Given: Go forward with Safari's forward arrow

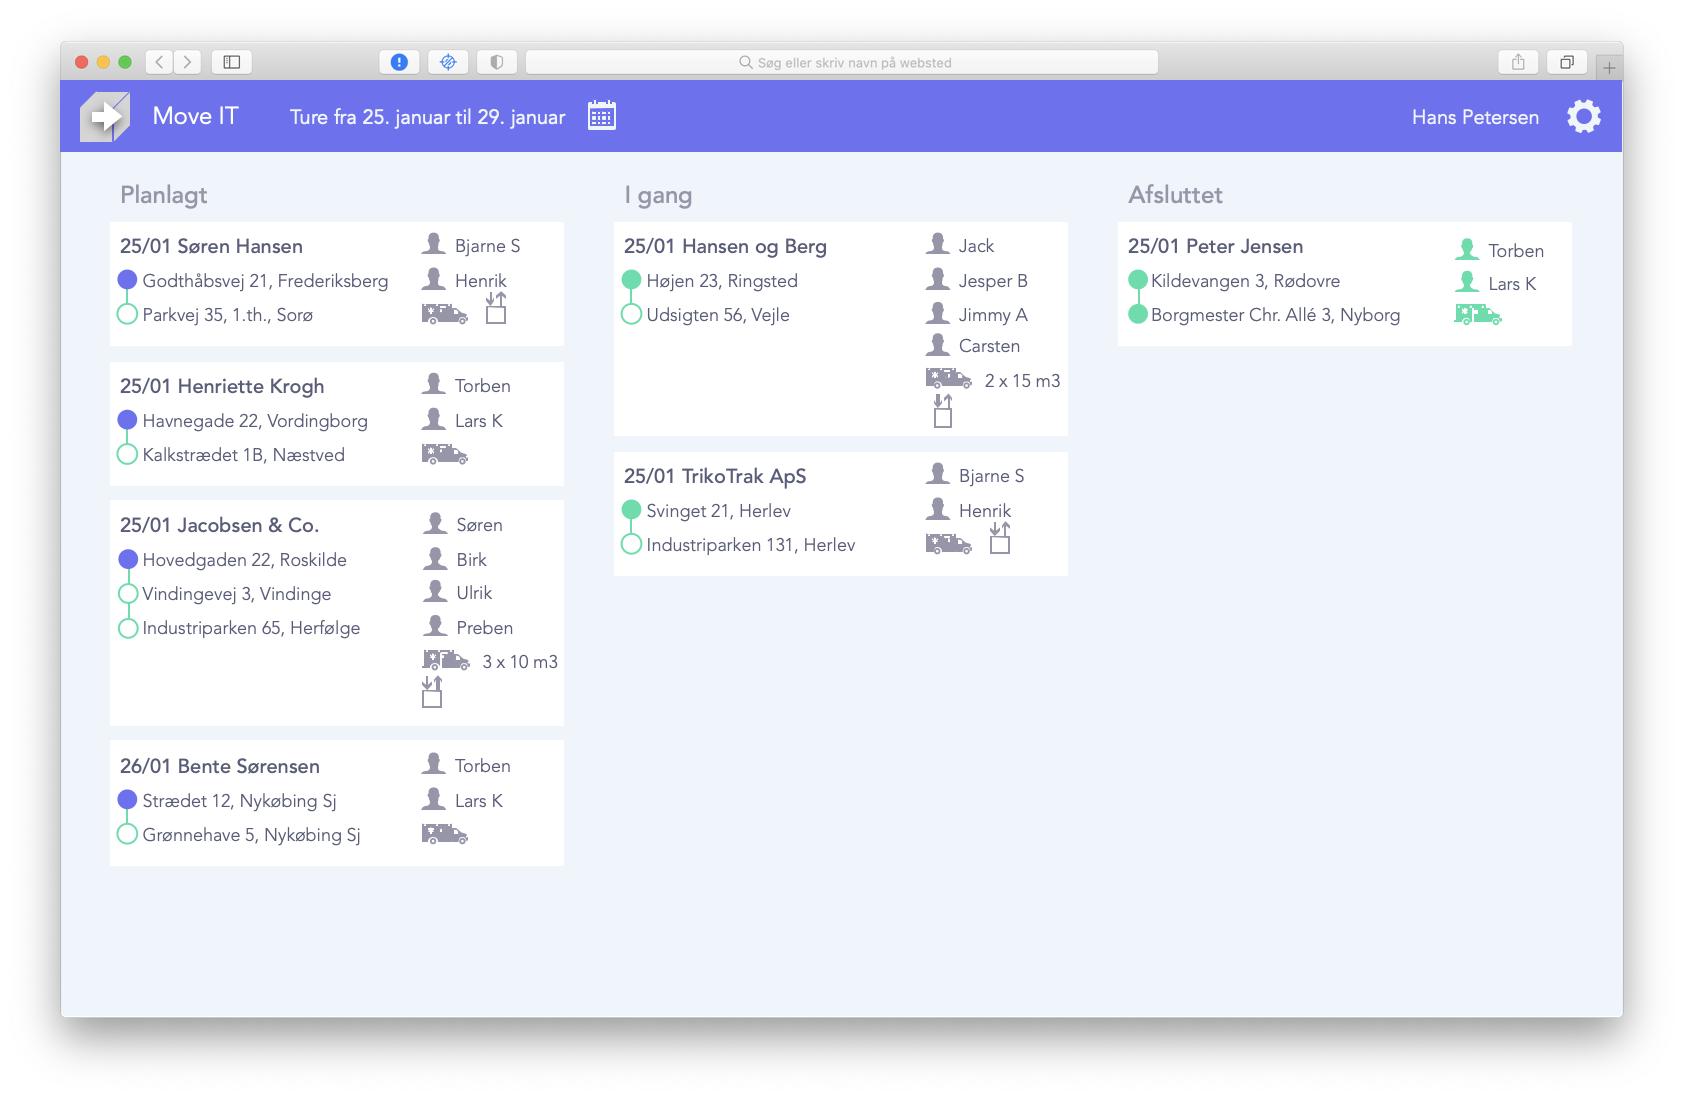Looking at the screenshot, I should click(x=187, y=62).
